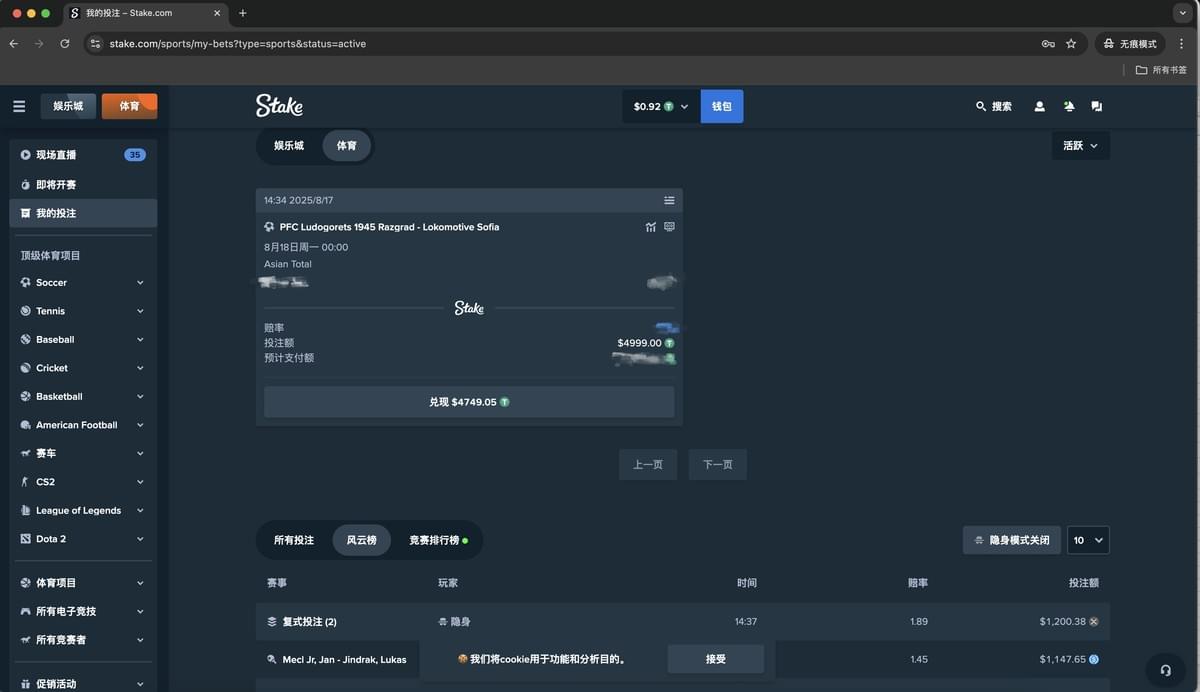
Task: Open match statistics chart icon
Action: pos(651,227)
